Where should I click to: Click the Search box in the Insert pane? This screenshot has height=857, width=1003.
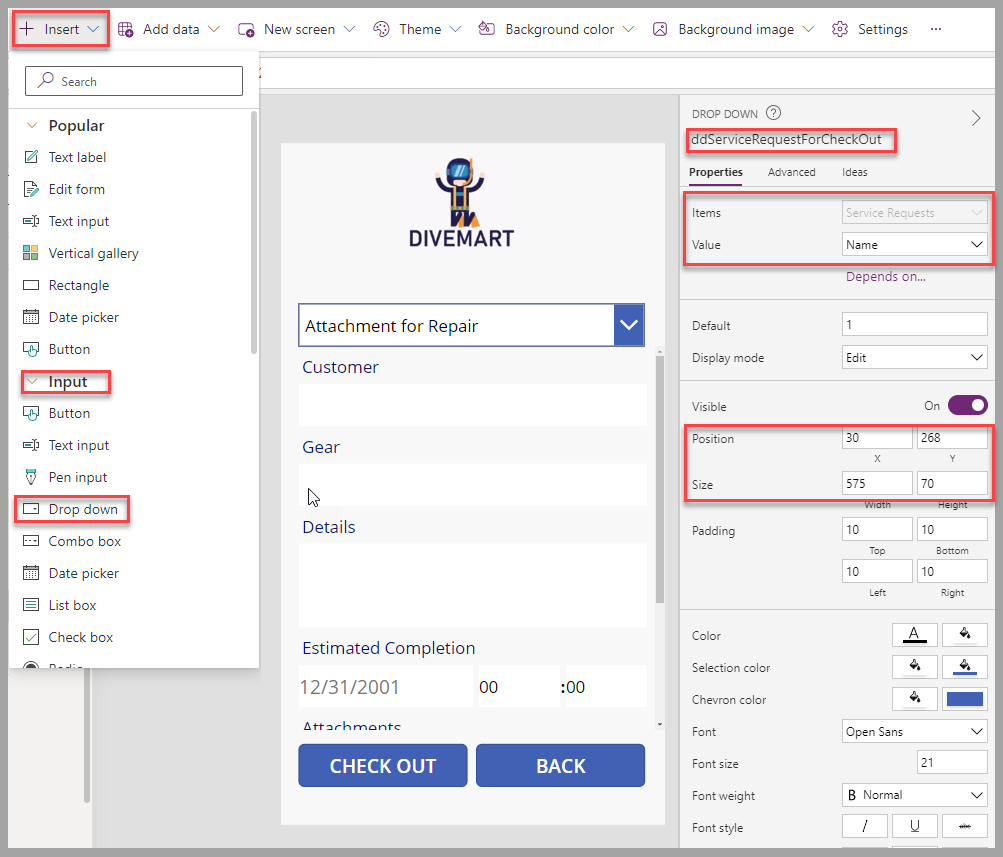(x=133, y=81)
